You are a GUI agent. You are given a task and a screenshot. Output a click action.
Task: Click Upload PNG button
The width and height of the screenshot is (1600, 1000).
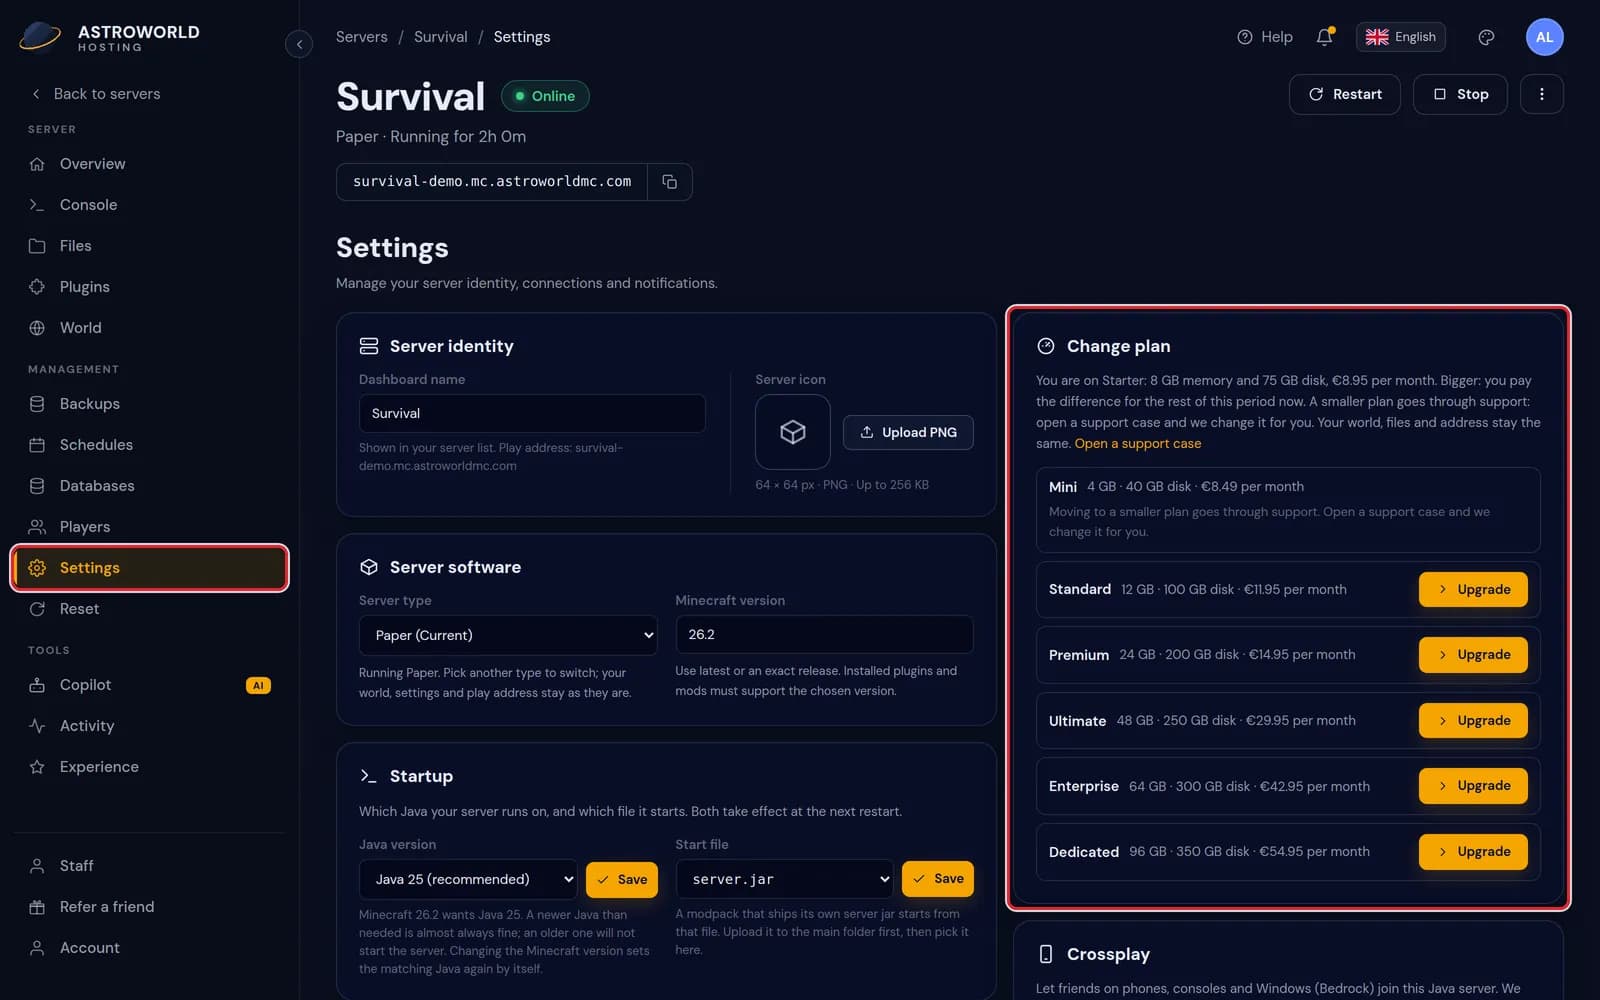(x=908, y=432)
